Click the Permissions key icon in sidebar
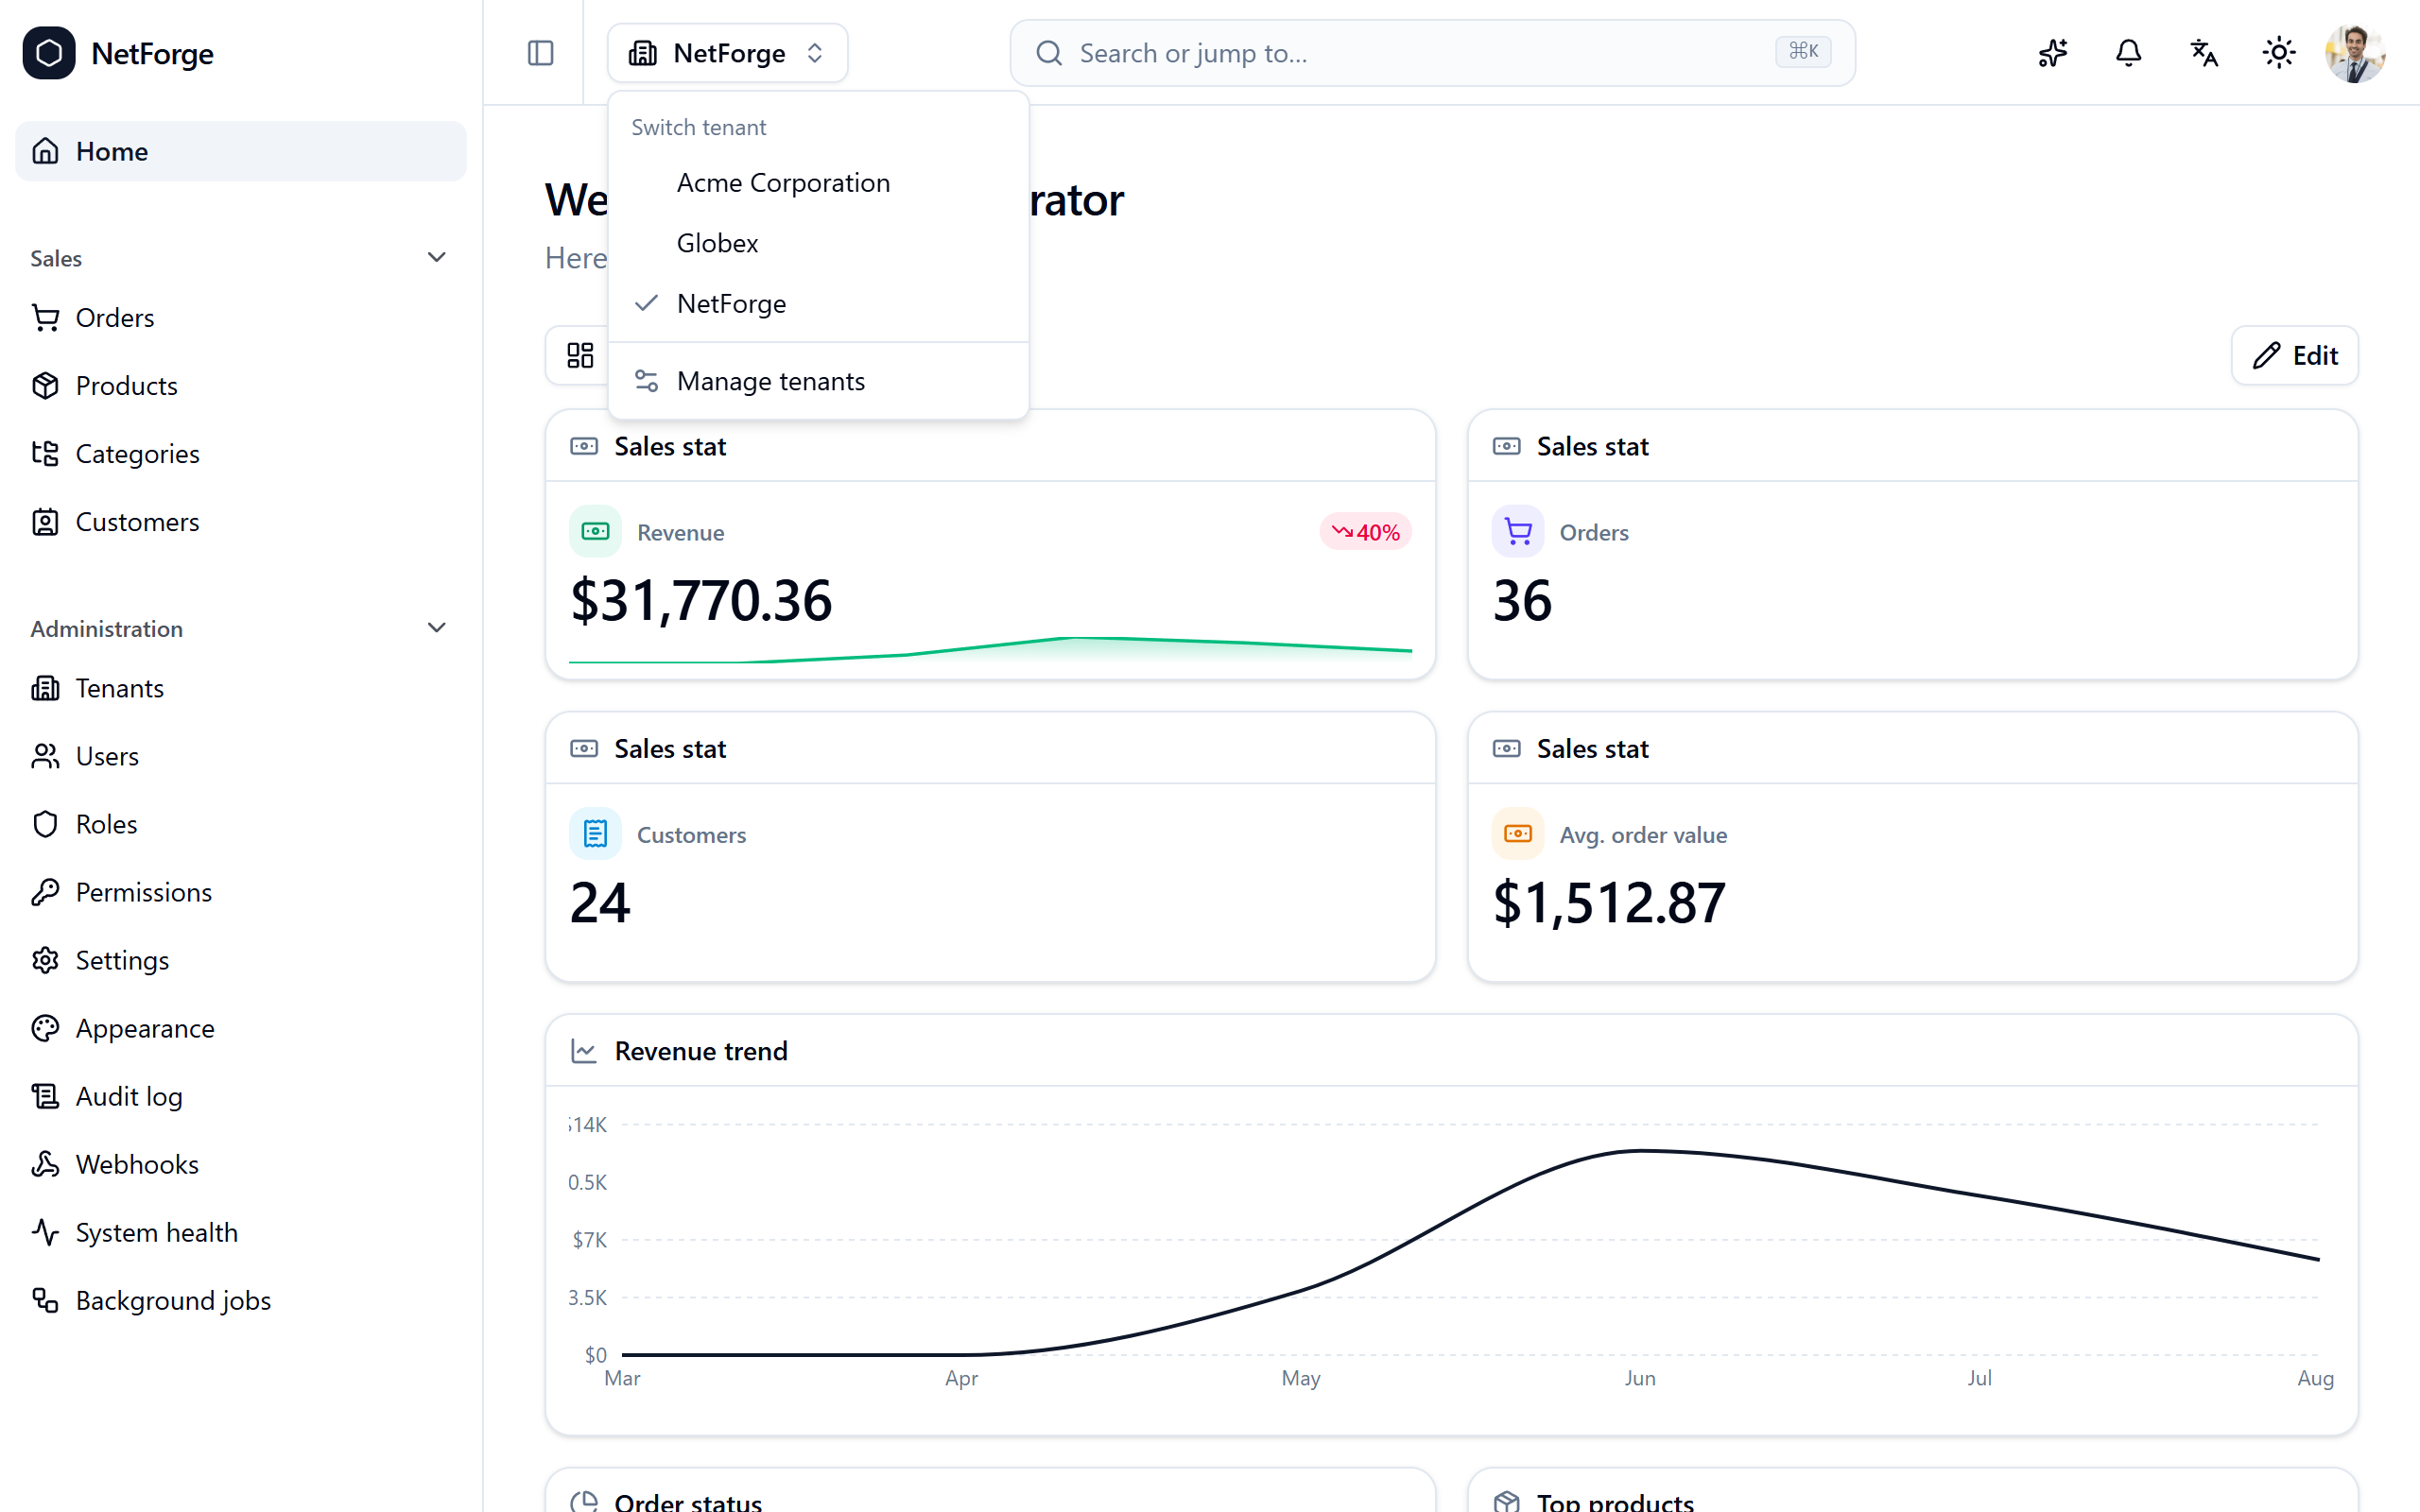Image resolution: width=2420 pixels, height=1512 pixels. [45, 892]
